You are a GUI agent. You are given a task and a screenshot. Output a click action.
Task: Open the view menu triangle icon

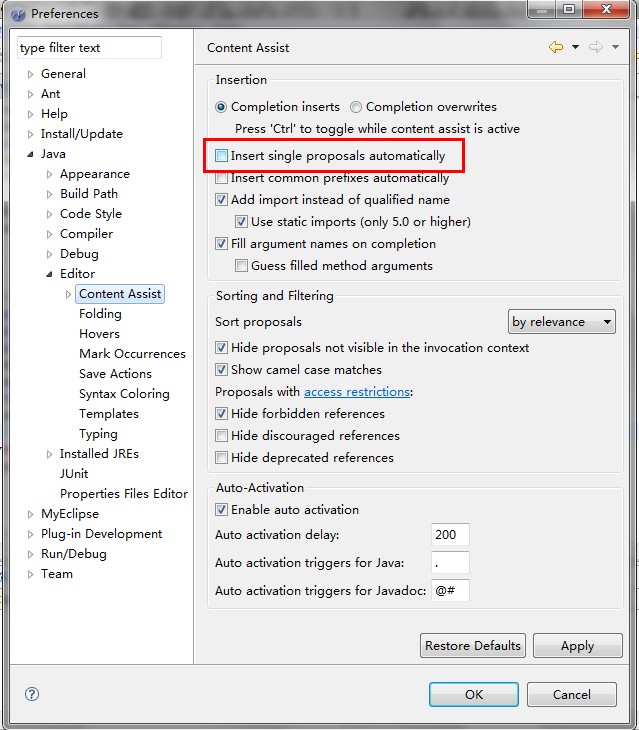tap(616, 48)
